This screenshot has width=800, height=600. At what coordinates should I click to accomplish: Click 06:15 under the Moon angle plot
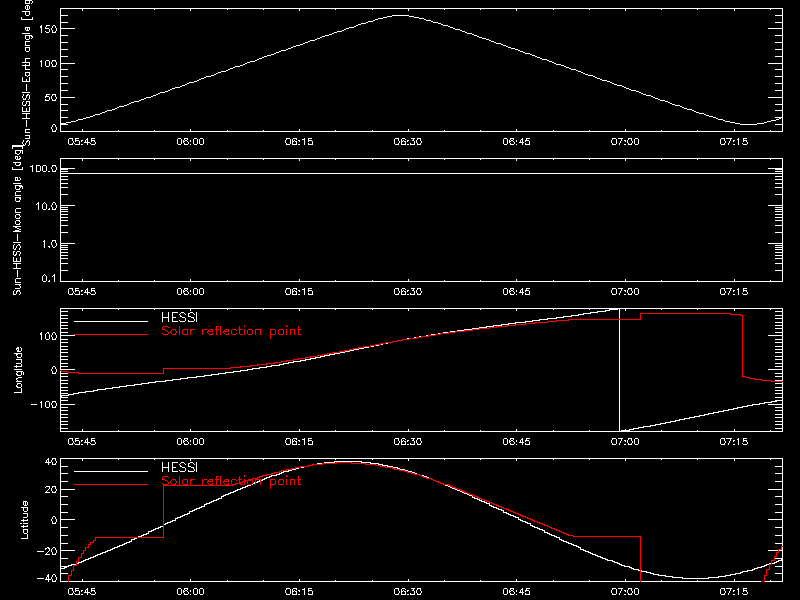[x=299, y=291]
